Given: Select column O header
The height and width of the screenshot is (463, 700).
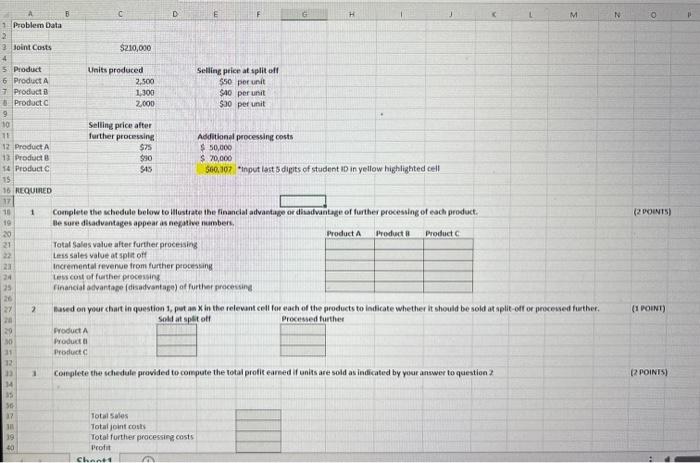Looking at the screenshot, I should click(x=653, y=15).
